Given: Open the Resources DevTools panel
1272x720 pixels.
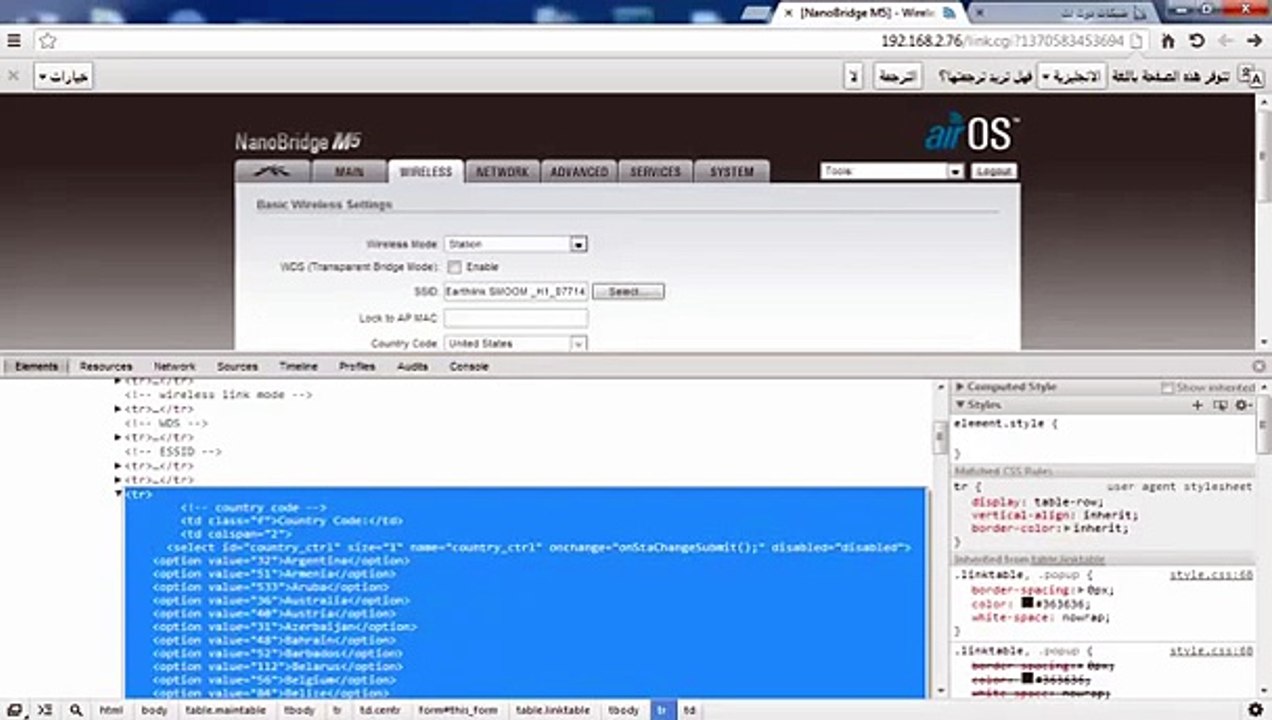Looking at the screenshot, I should click(106, 366).
